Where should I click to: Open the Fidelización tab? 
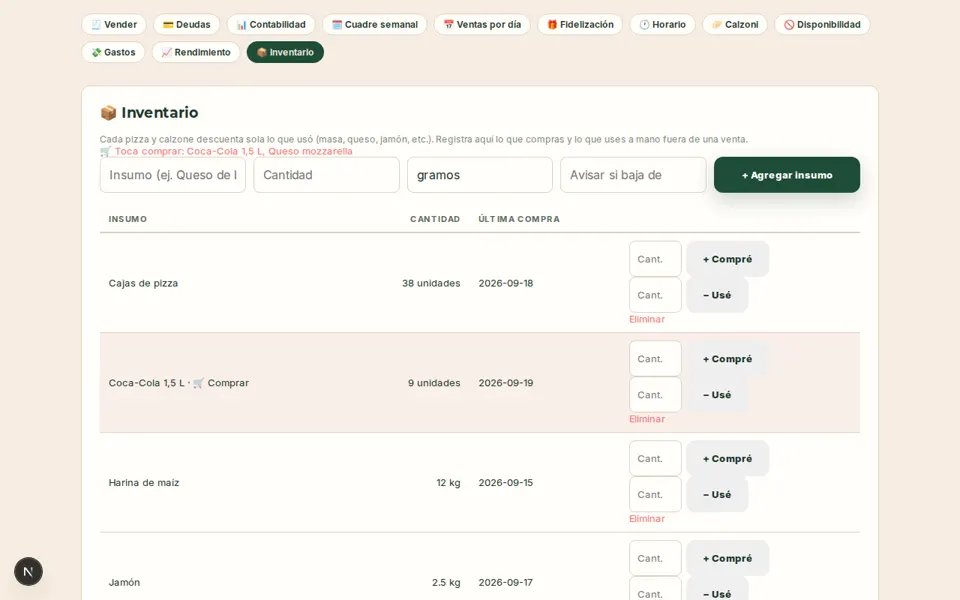pyautogui.click(x=580, y=24)
